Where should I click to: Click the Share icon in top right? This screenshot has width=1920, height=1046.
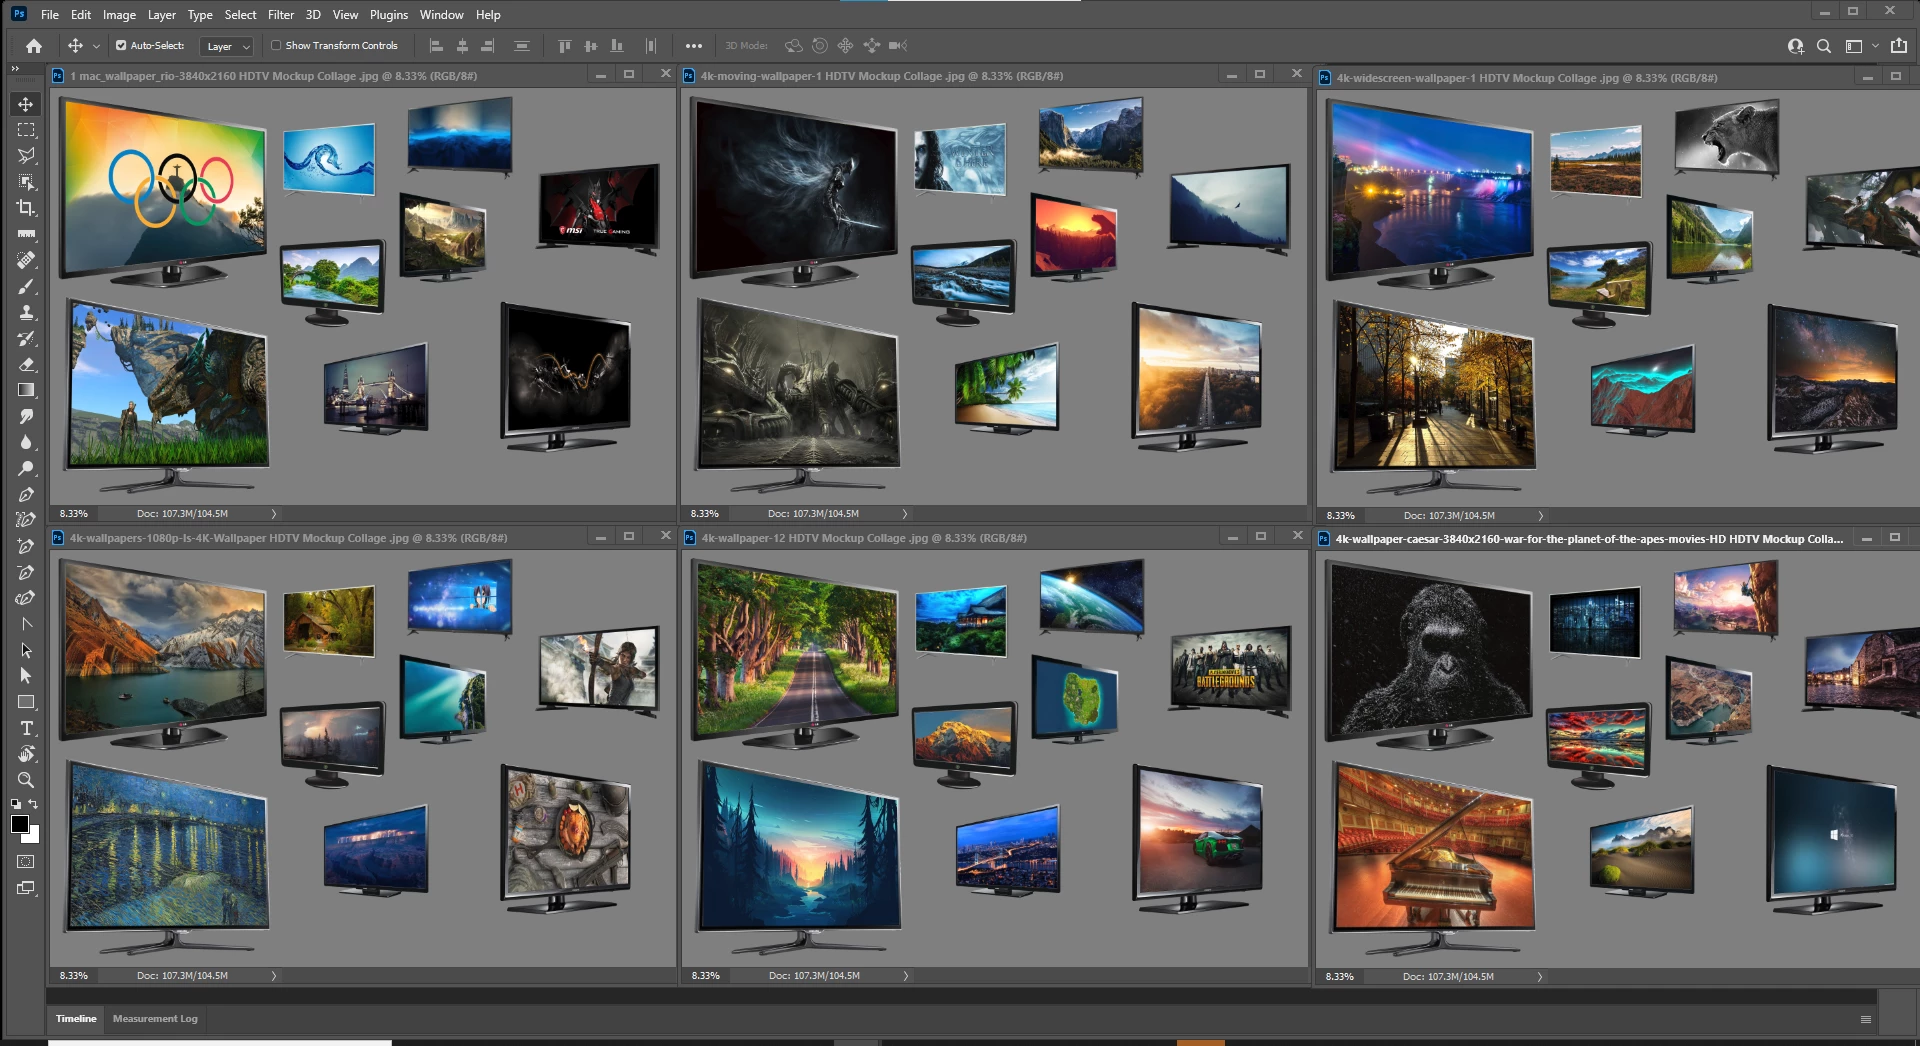[x=1899, y=46]
